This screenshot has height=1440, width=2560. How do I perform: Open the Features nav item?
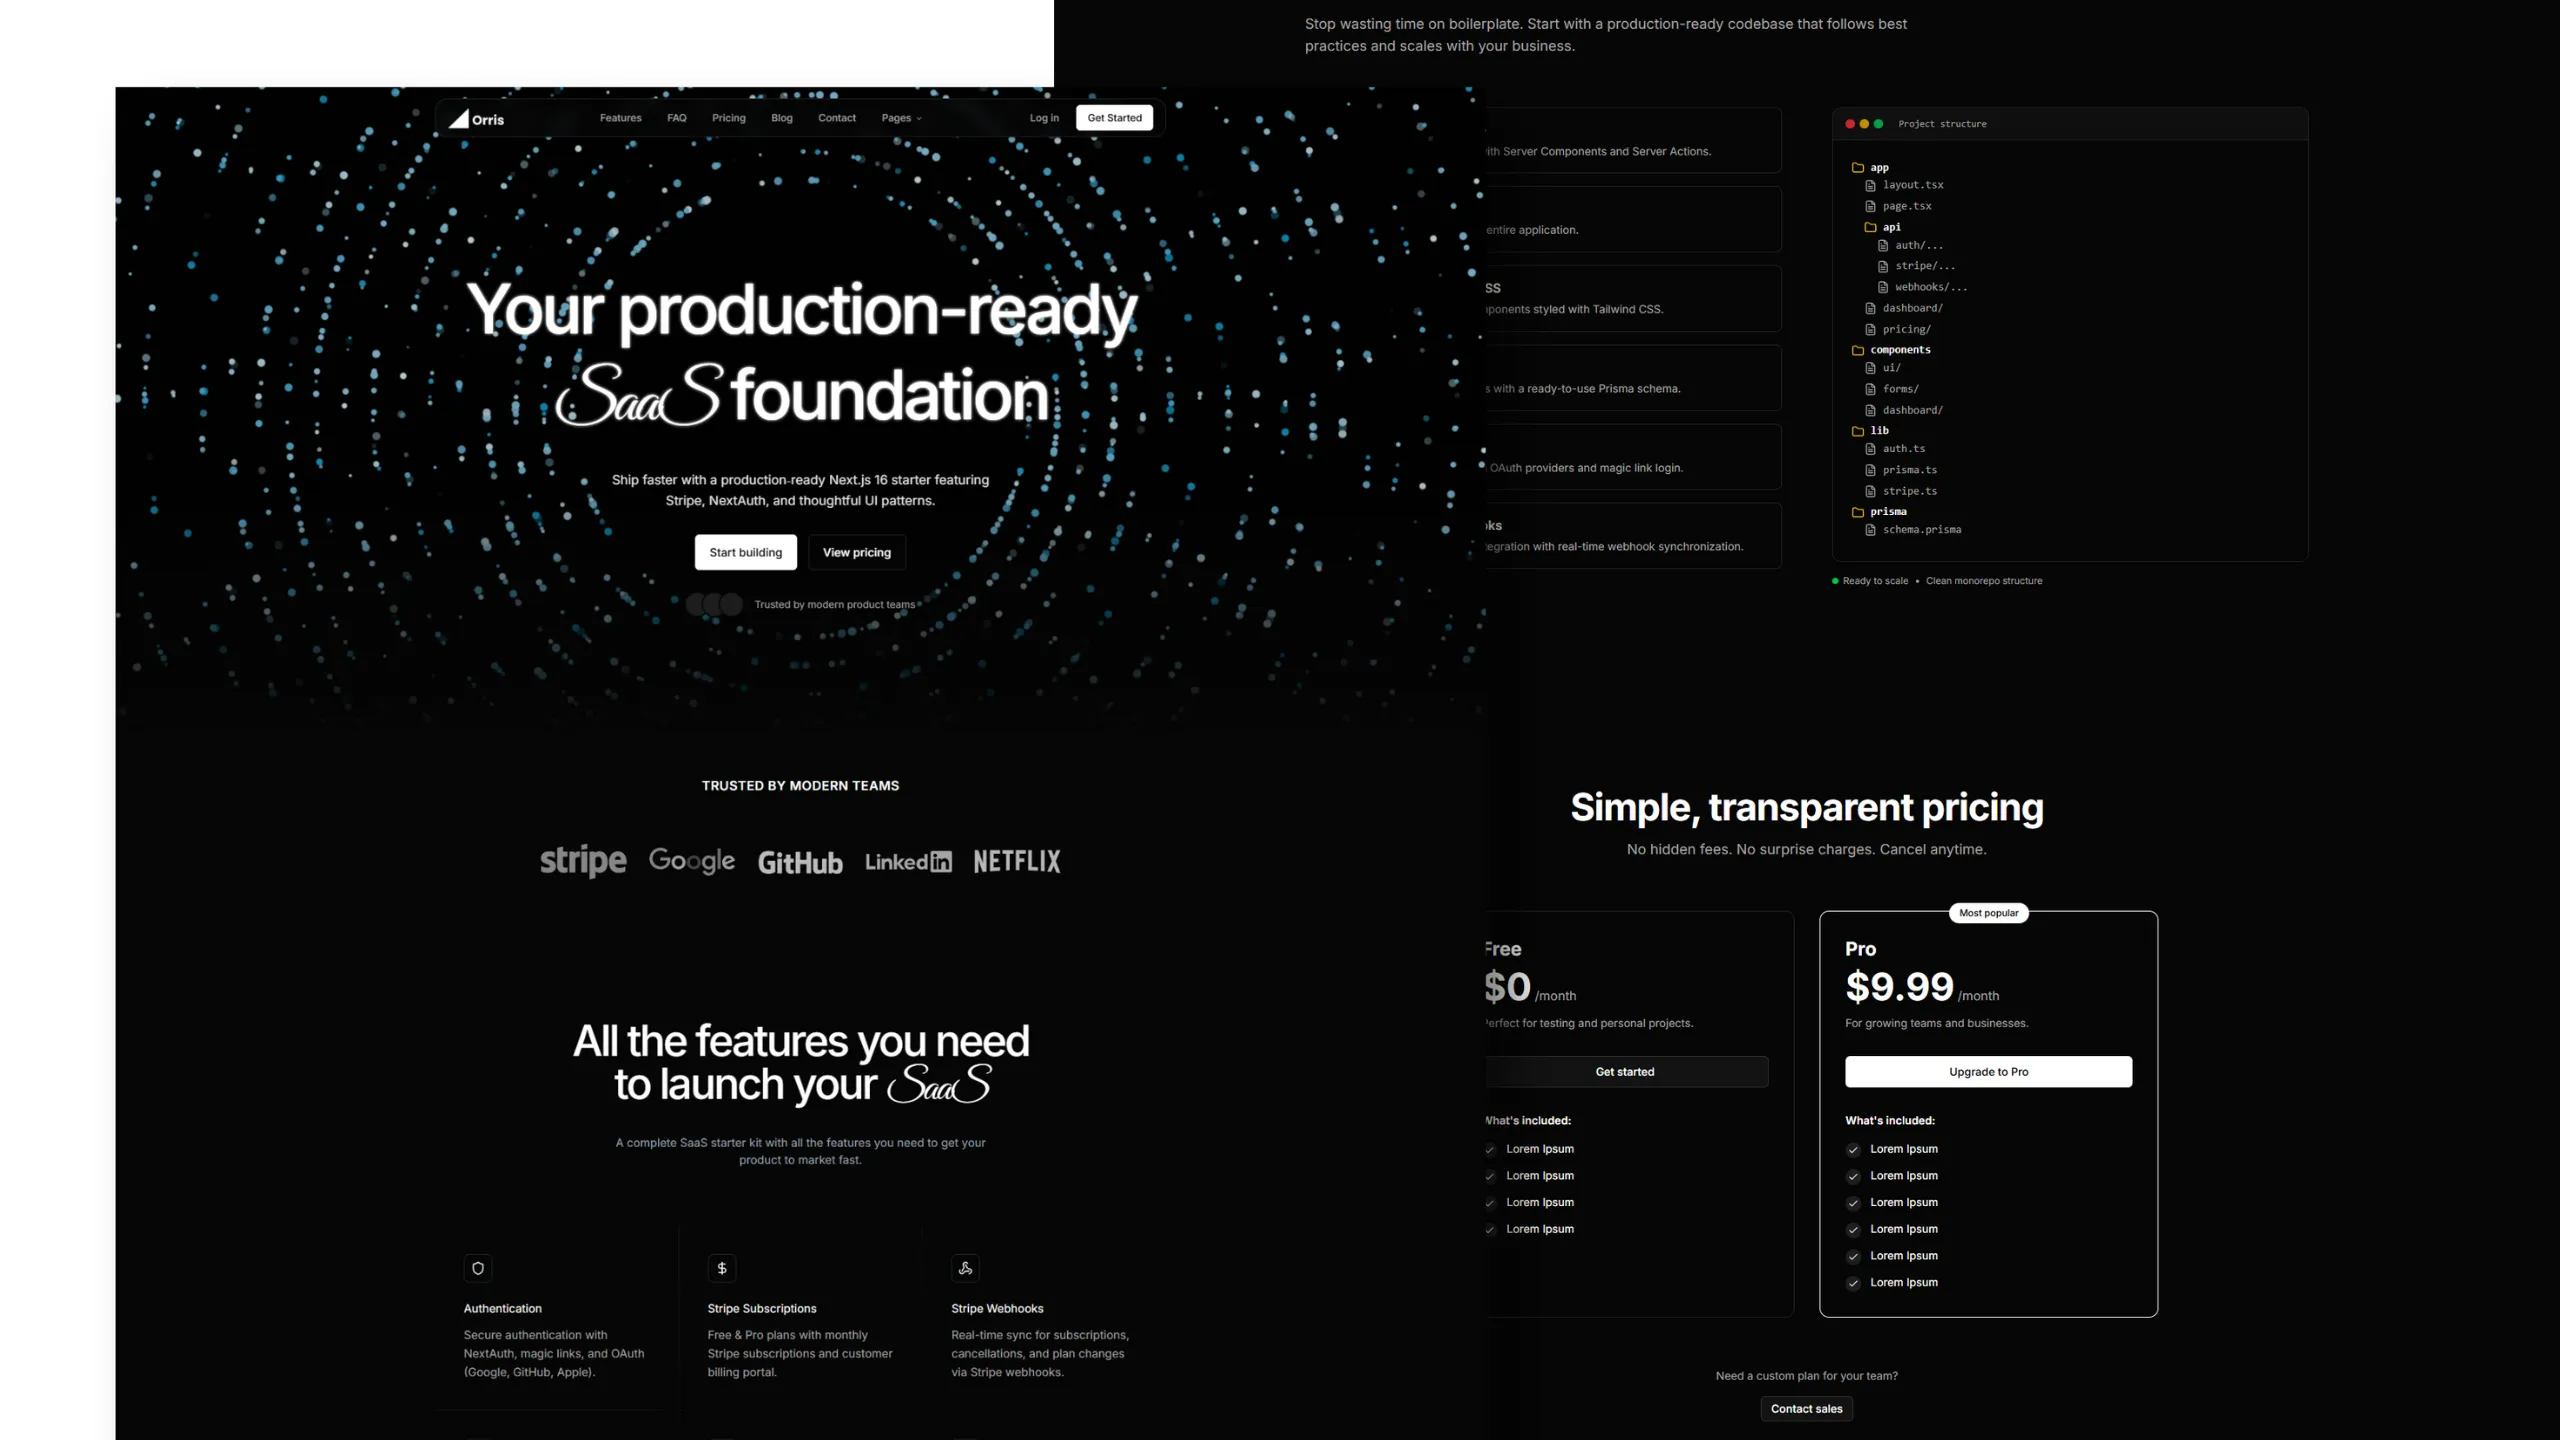point(620,118)
